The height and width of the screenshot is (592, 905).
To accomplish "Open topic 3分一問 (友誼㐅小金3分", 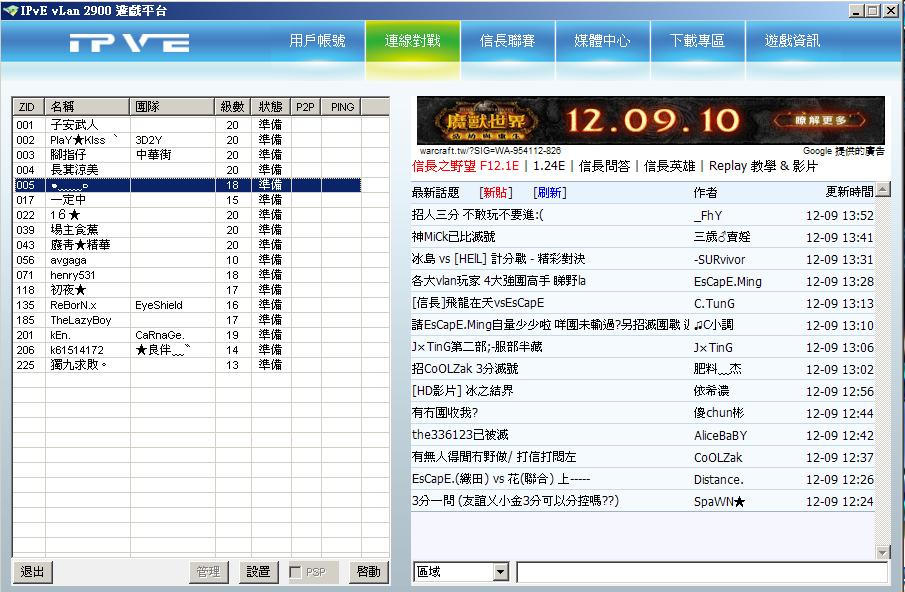I will click(515, 500).
